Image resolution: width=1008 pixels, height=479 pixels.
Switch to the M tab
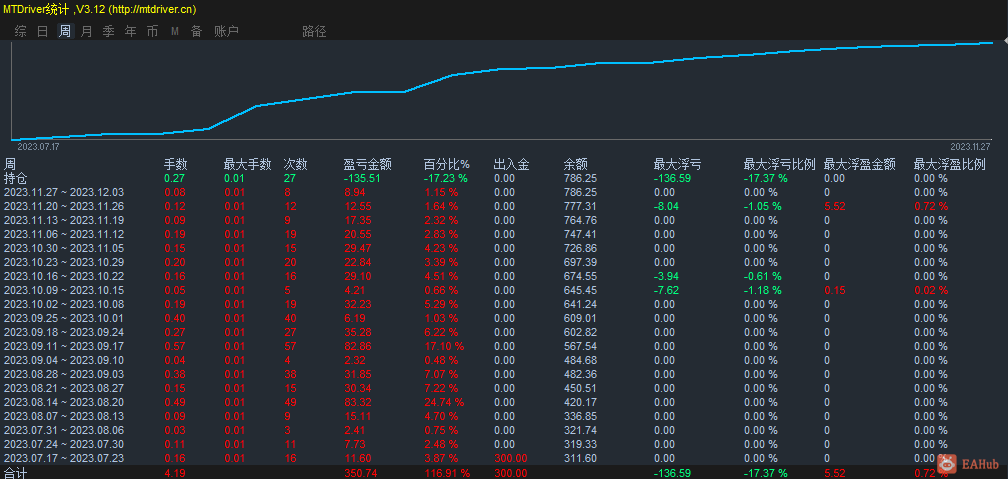175,32
